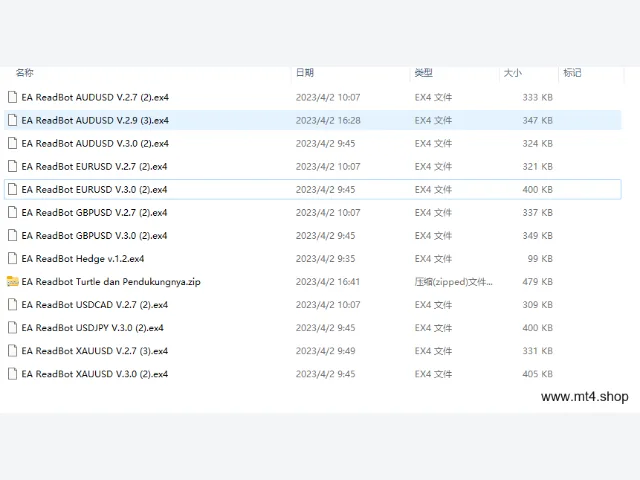Select file name EA ReadBot GBPUSD V.2.7 (2).ex4
Viewport: 640px width, 480px height.
pos(94,213)
